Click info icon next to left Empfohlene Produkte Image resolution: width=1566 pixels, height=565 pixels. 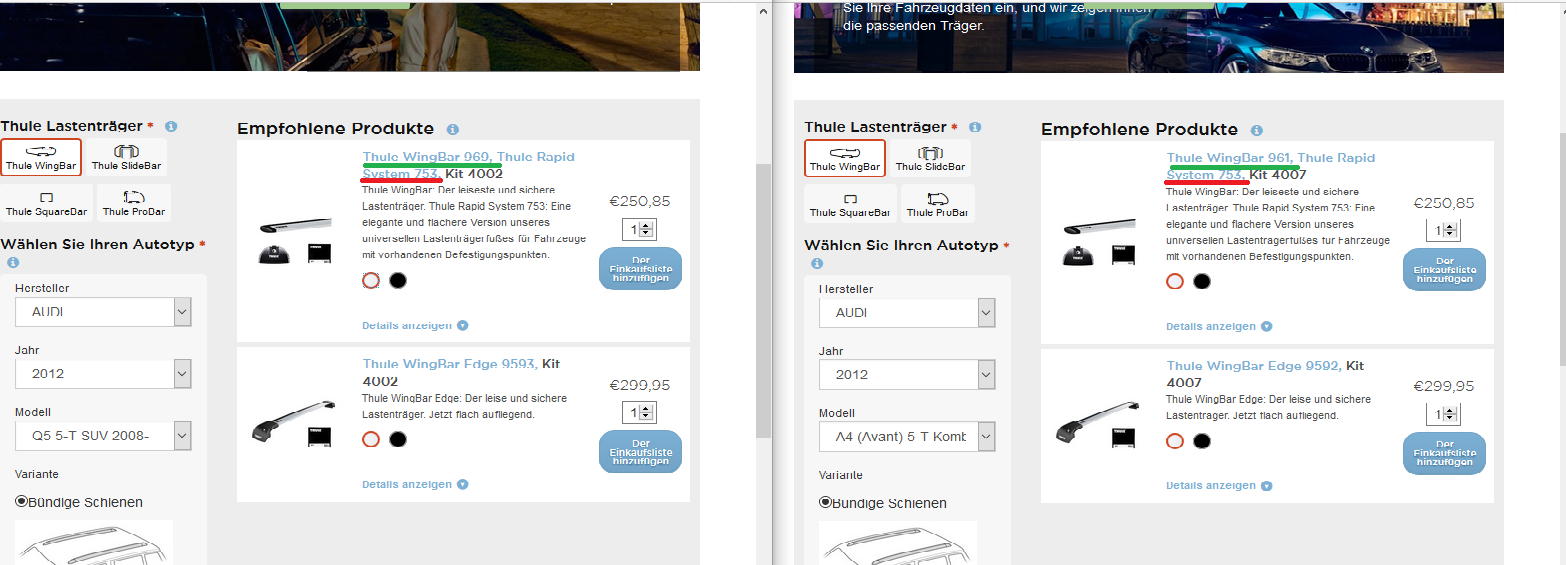[452, 129]
